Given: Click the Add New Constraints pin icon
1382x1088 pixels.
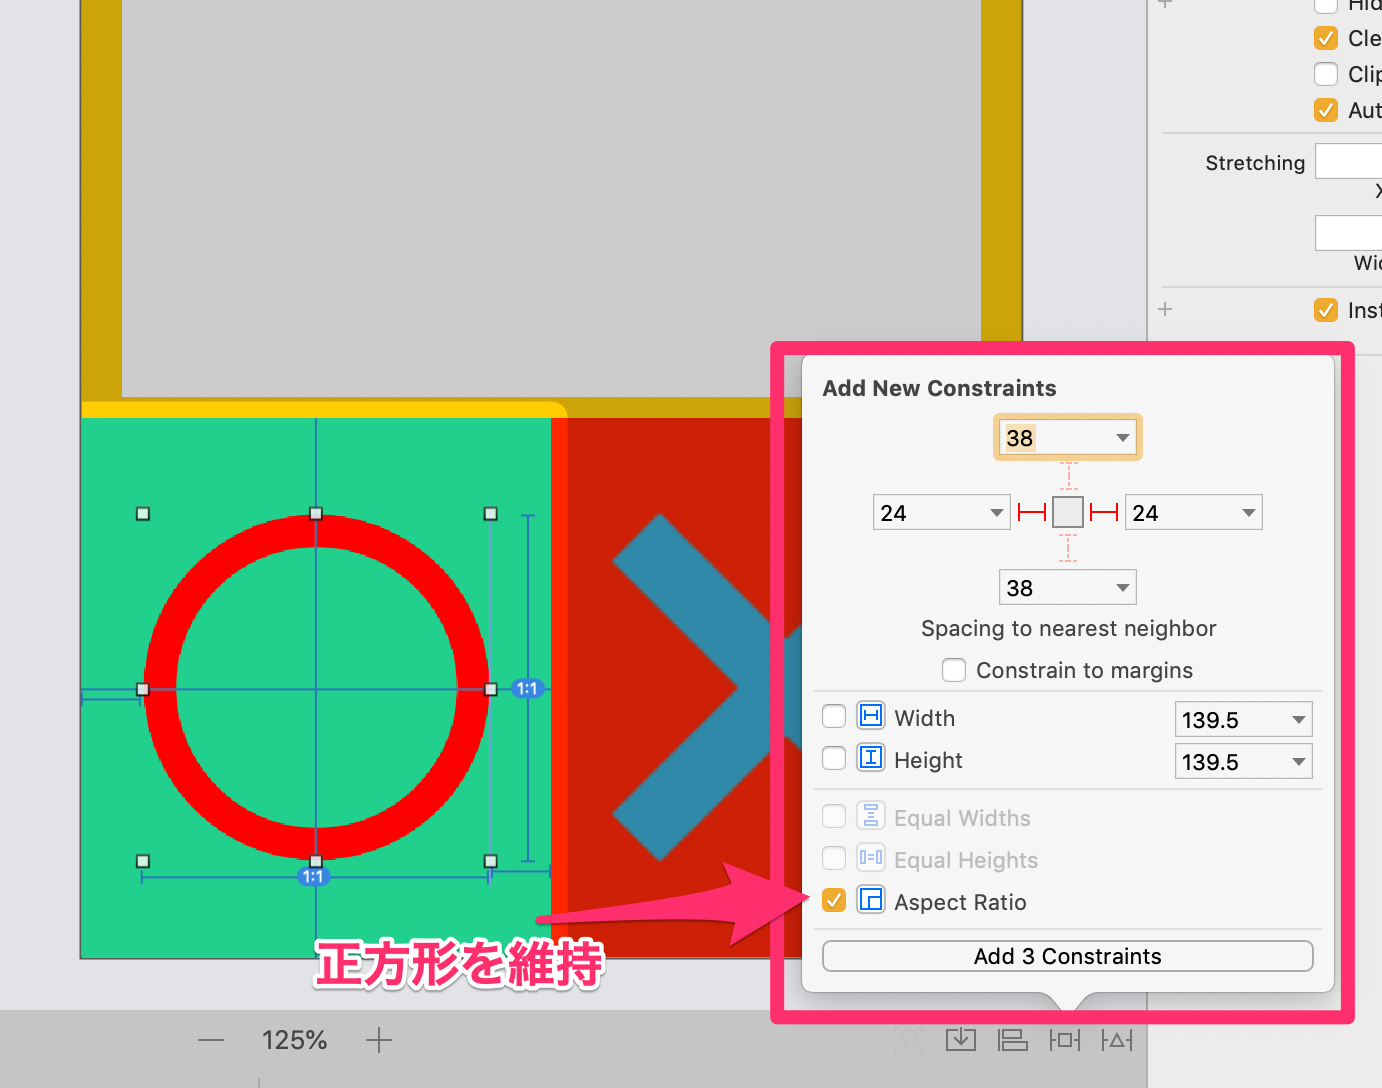Looking at the screenshot, I should point(1065,1040).
